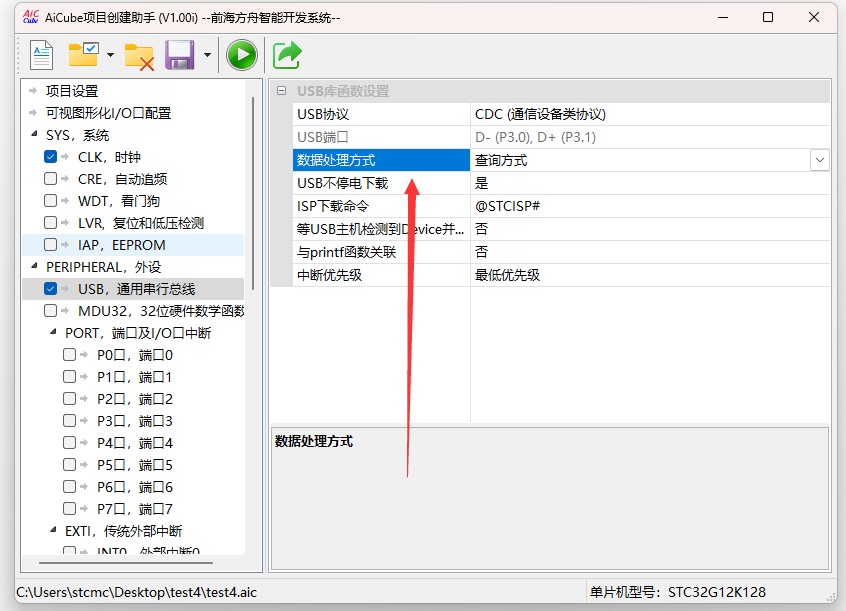Collapse EXTI 传统外部中断 node

53,530
